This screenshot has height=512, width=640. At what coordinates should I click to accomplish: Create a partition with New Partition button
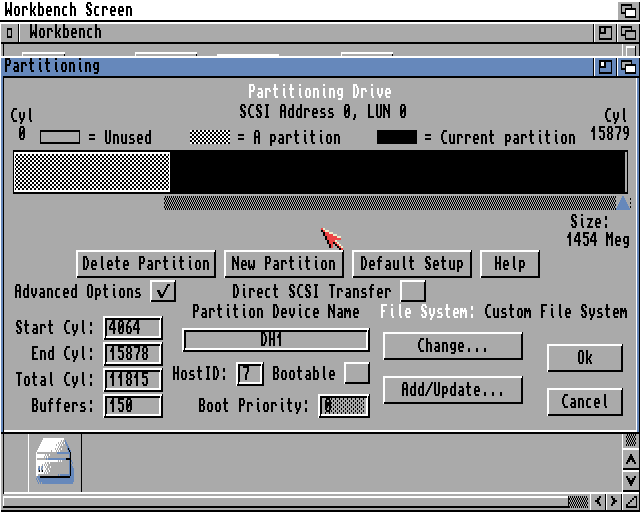[x=283, y=264]
